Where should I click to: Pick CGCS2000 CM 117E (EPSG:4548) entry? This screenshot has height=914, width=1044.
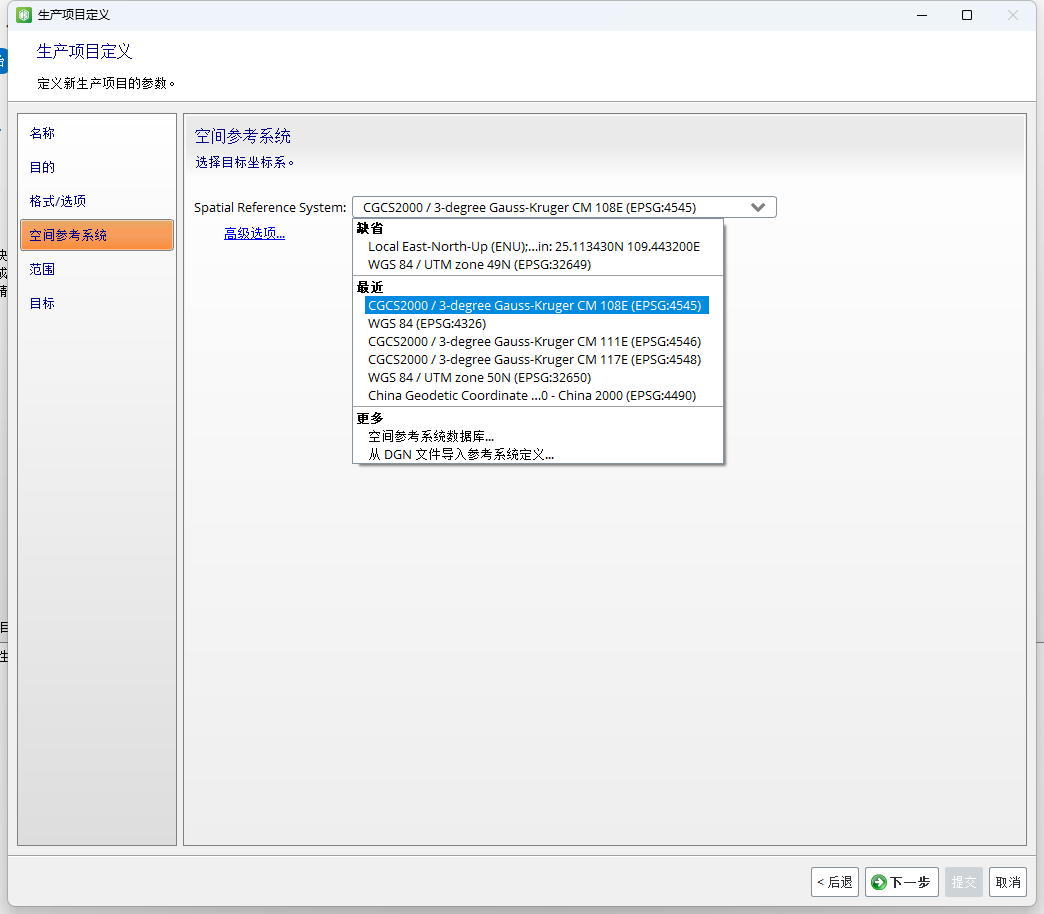click(534, 359)
